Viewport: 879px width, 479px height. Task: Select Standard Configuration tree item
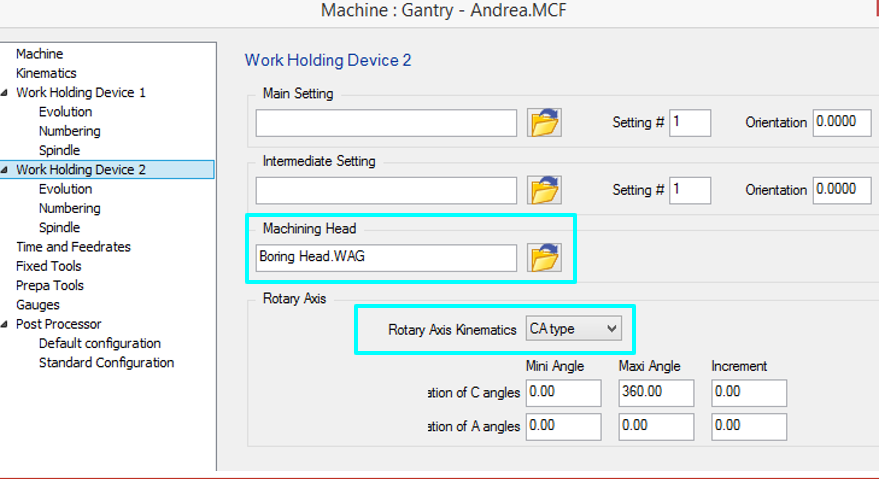106,362
